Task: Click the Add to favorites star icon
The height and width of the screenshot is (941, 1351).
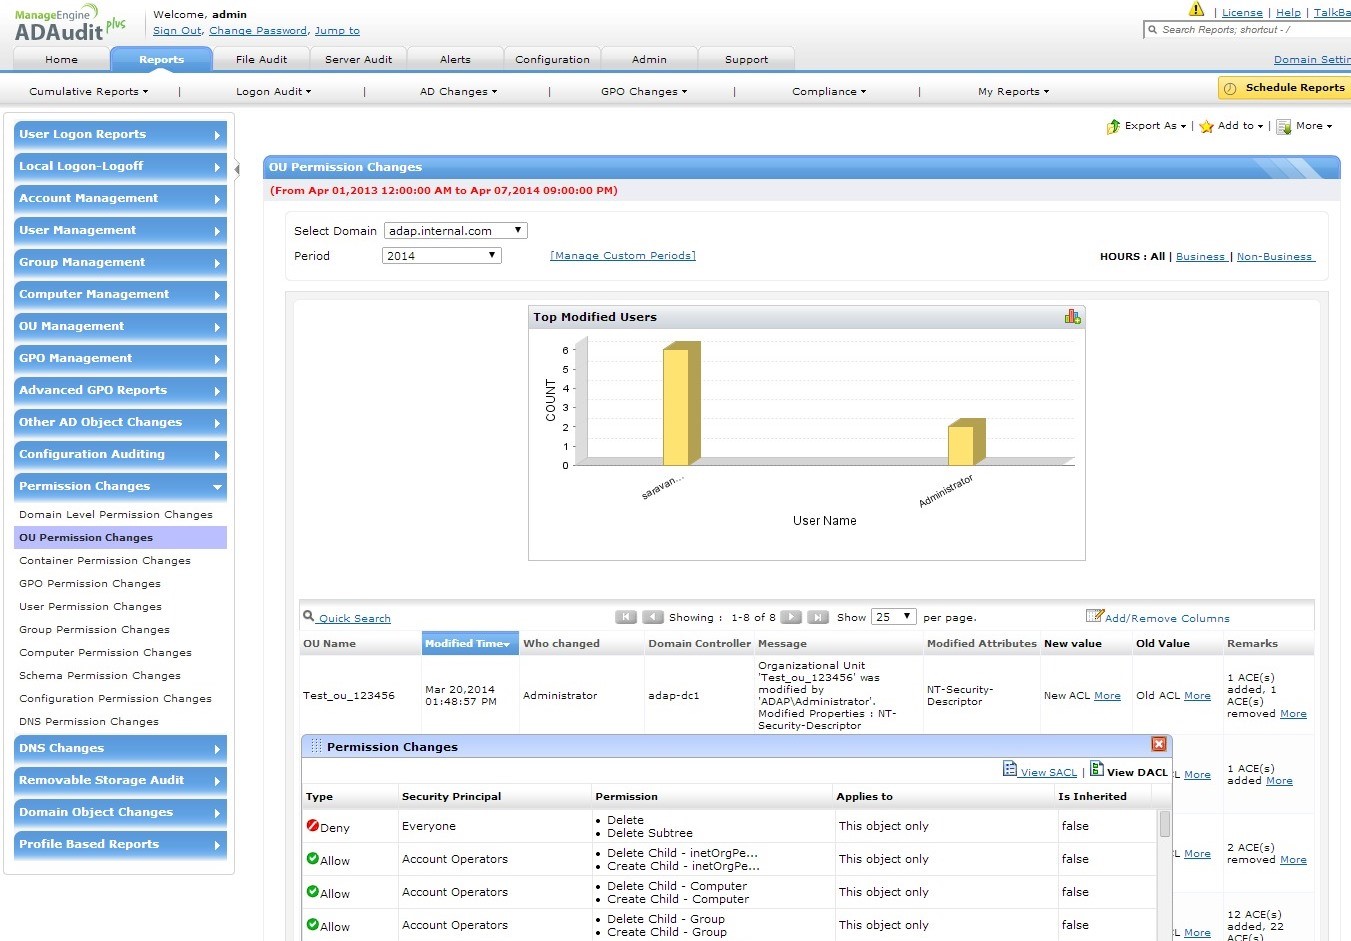Action: click(1206, 126)
